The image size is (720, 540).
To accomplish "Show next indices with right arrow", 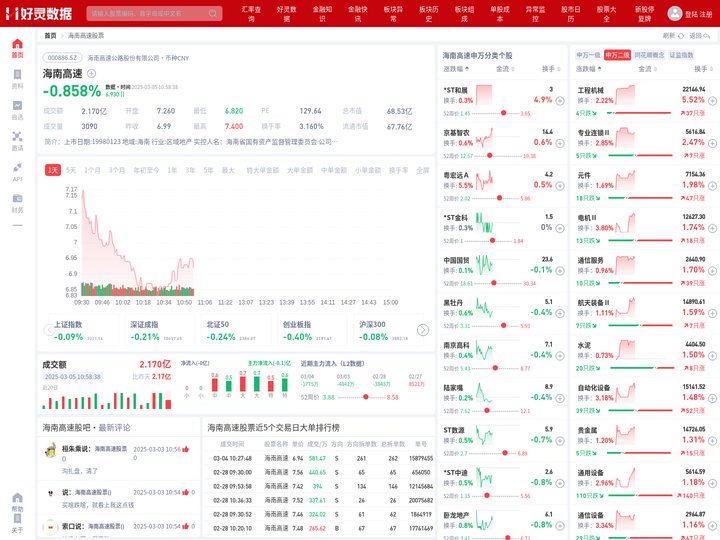I will tap(423, 330).
